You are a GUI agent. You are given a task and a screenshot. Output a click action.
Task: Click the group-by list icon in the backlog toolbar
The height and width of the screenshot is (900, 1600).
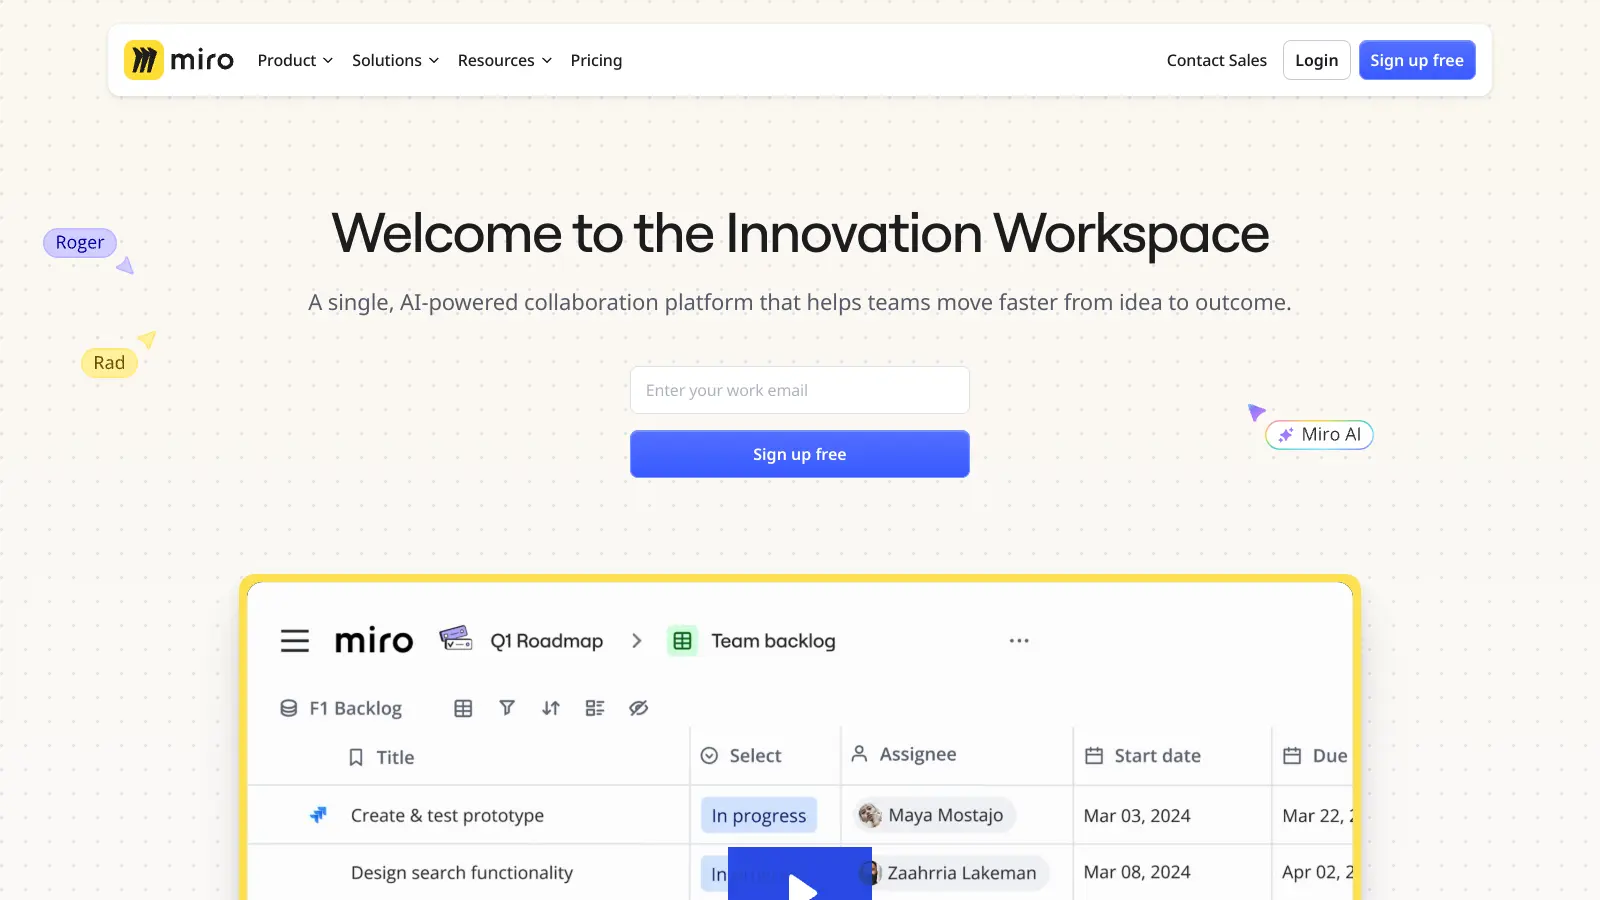[x=595, y=708]
